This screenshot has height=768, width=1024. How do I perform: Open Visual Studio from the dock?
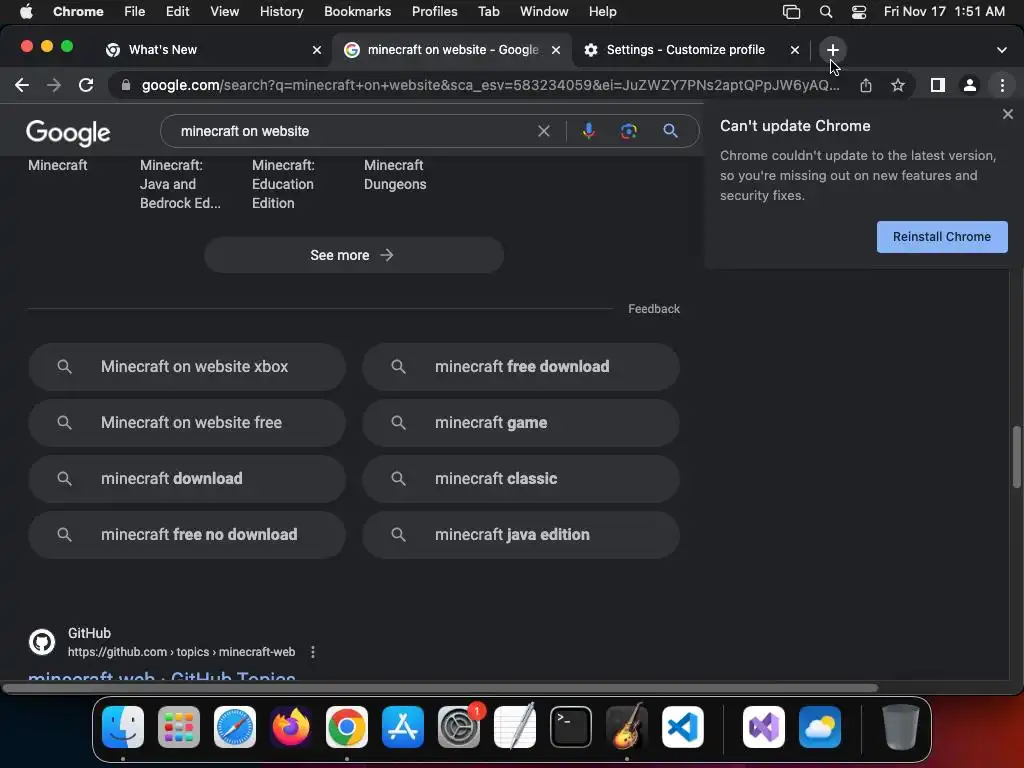(763, 727)
